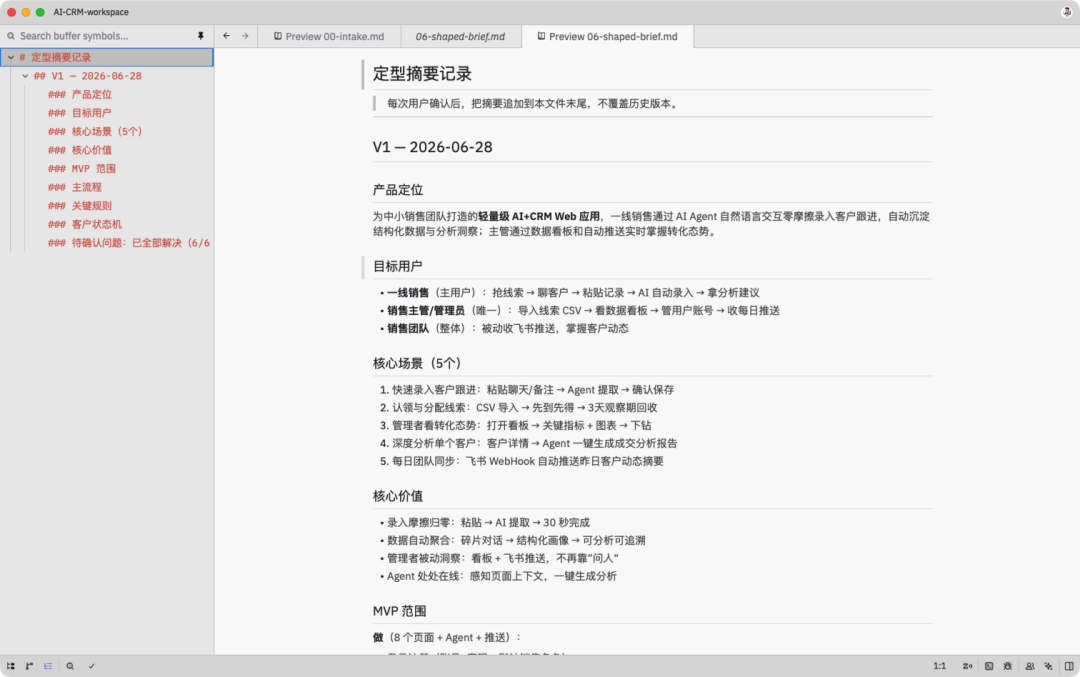Click the 核心价值 heading in preview

tap(398, 497)
